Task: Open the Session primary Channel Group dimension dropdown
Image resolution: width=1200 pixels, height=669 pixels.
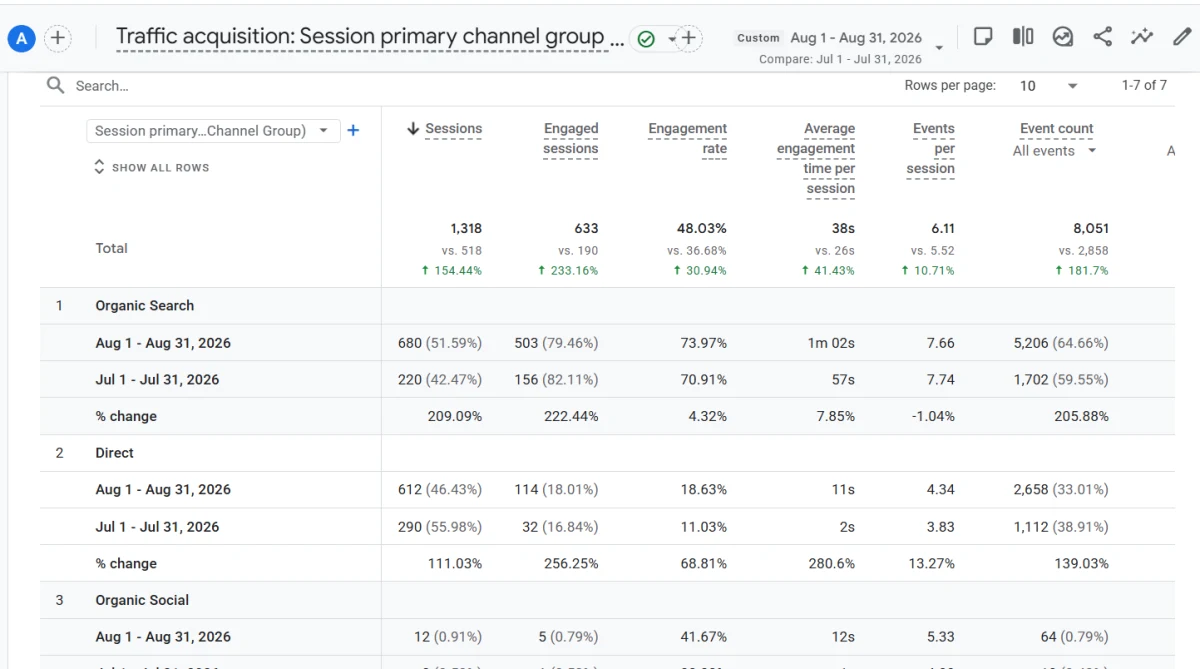Action: point(213,131)
